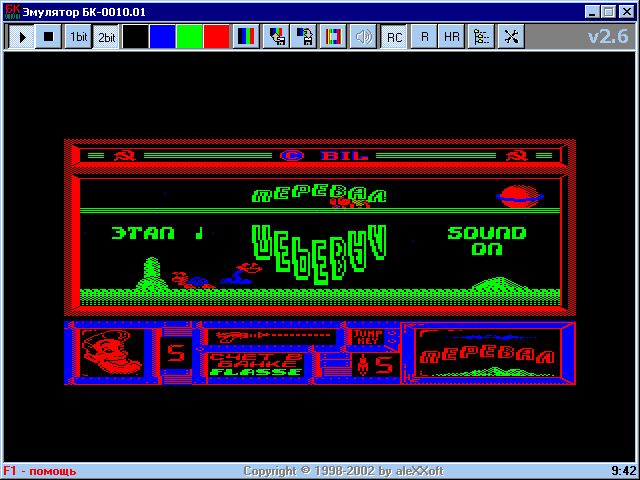Click the СЧЕТ В БАНКЕ score panel
The width and height of the screenshot is (640, 480).
pos(256,365)
